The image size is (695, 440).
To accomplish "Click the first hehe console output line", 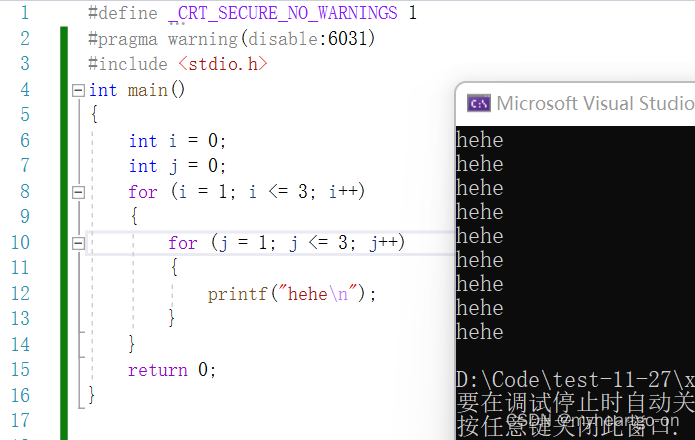I will click(480, 140).
